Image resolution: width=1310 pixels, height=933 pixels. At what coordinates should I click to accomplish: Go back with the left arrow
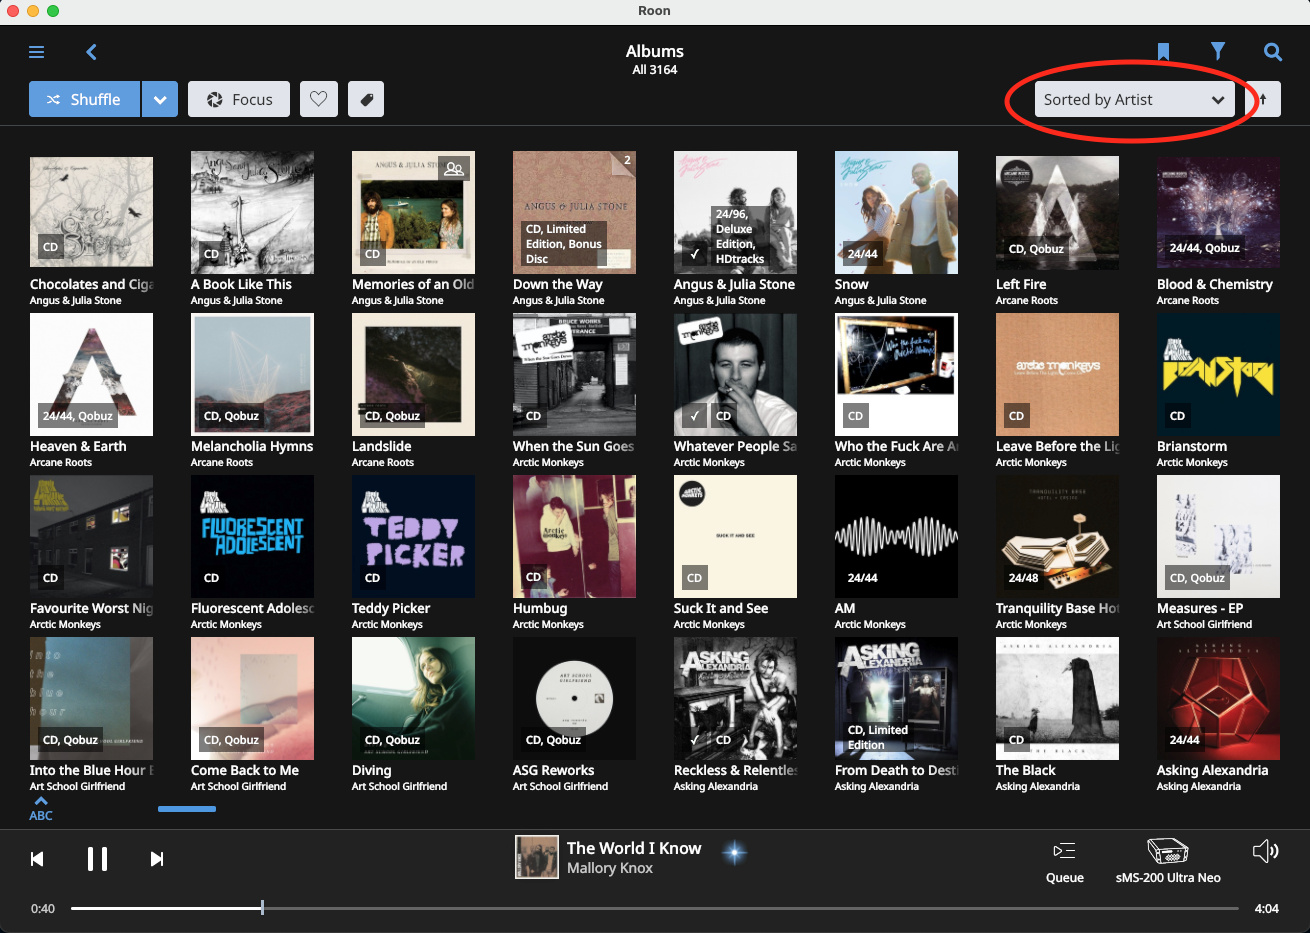91,52
